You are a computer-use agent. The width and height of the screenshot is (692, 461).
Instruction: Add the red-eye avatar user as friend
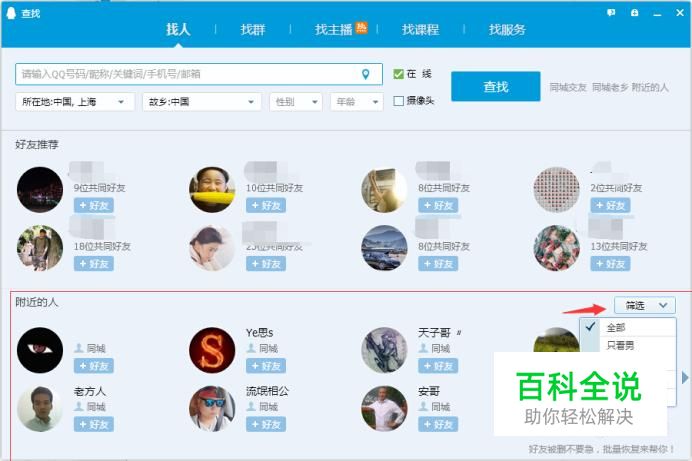point(94,366)
